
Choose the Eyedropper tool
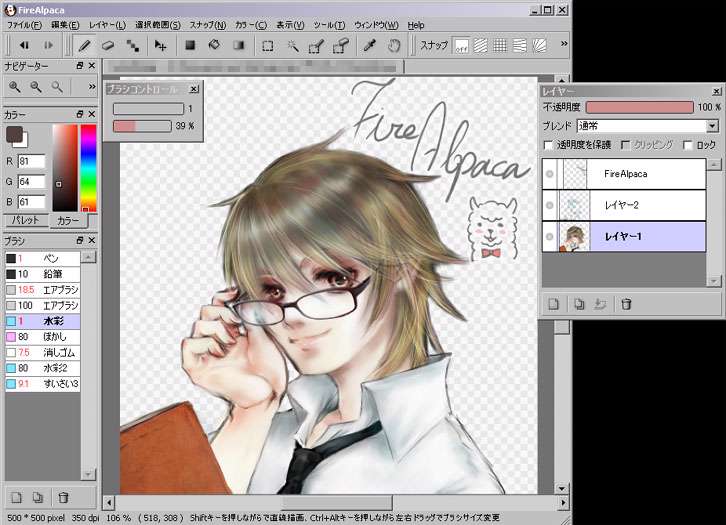(x=368, y=45)
